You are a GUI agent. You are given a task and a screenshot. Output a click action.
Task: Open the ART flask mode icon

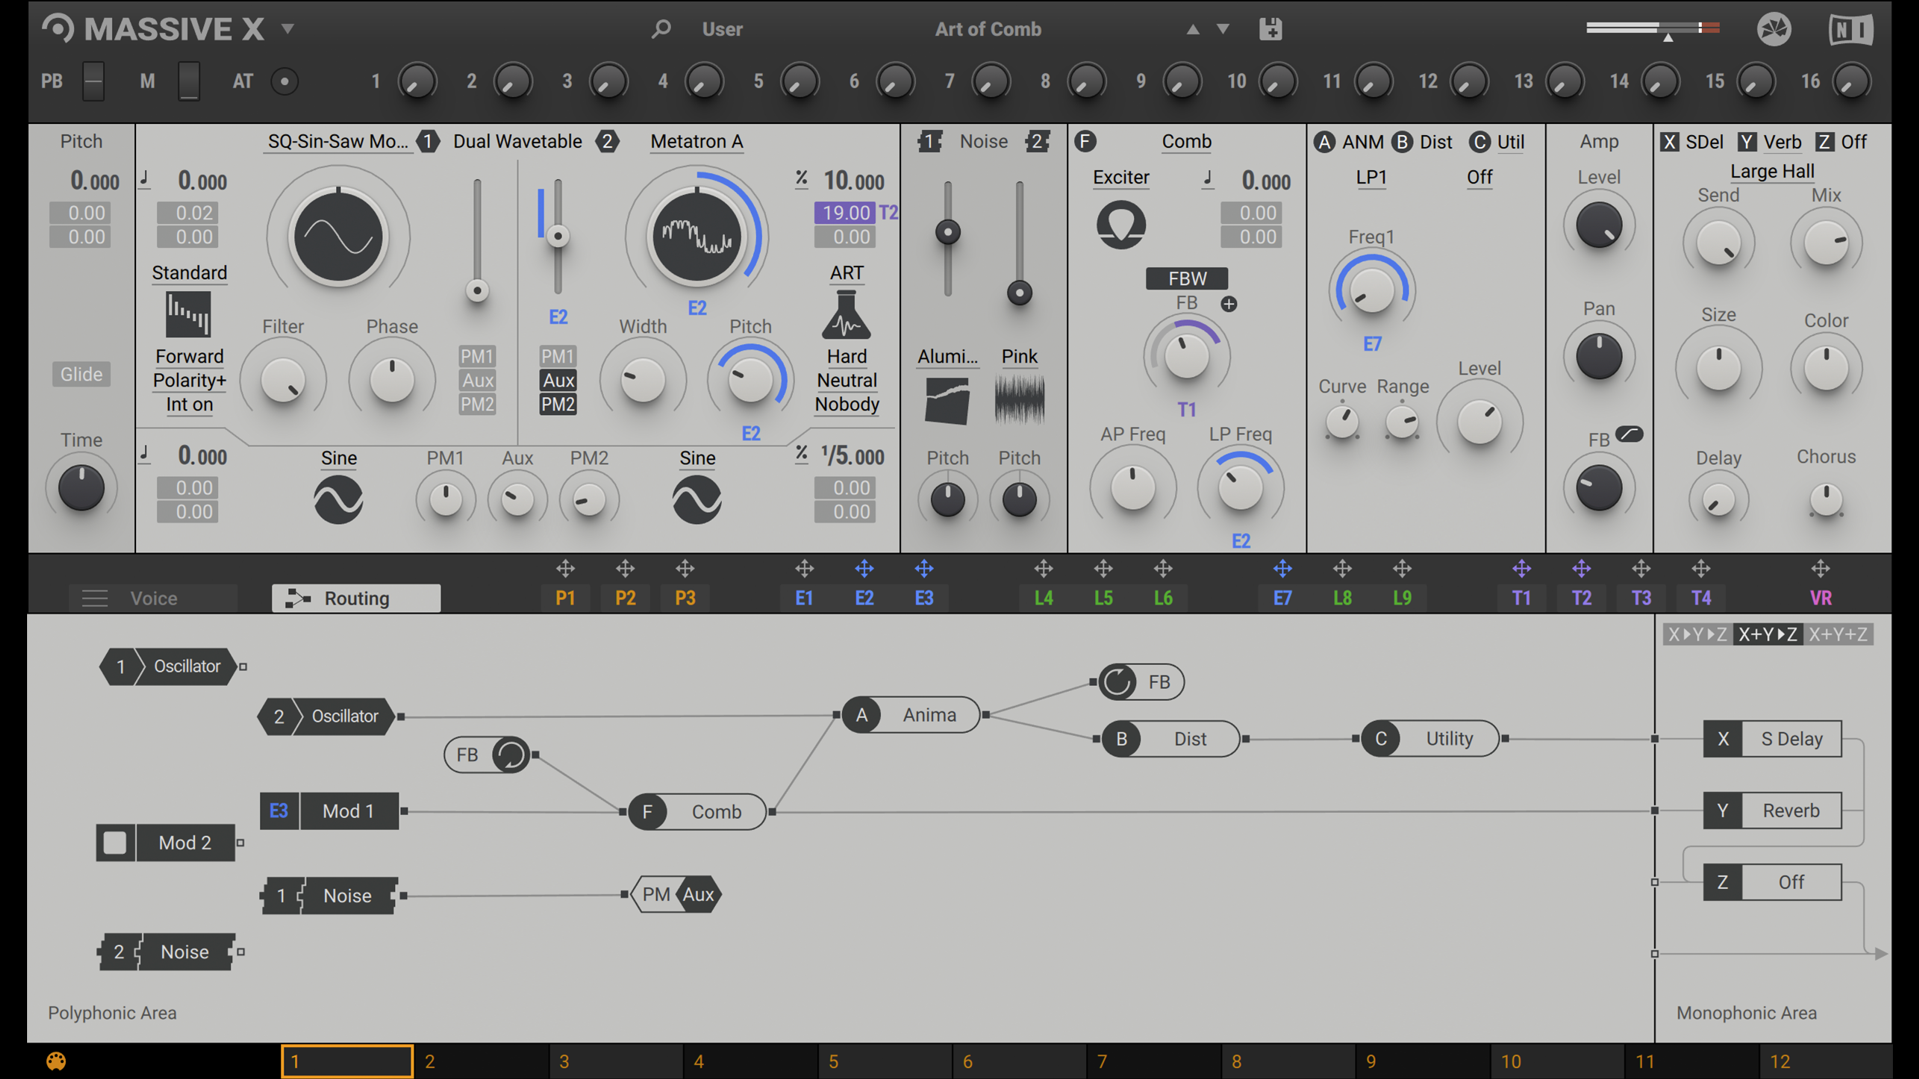[x=846, y=315]
